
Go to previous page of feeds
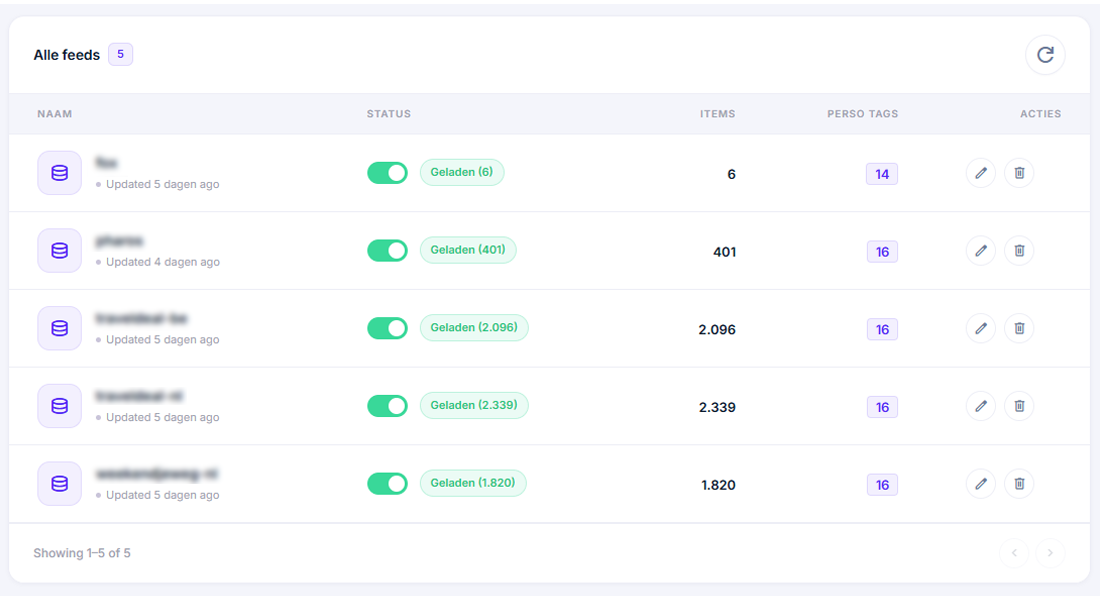[x=1014, y=553]
